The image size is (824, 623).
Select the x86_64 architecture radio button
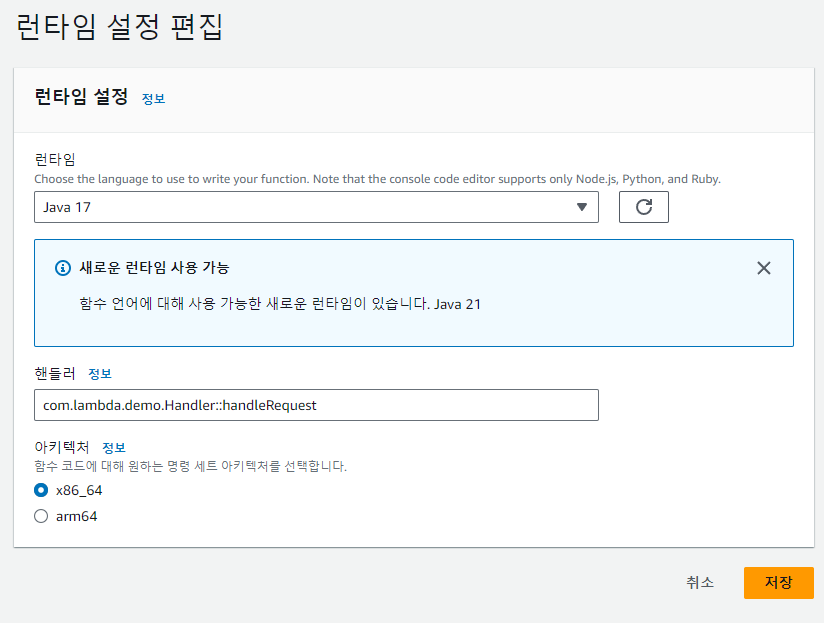tap(41, 490)
